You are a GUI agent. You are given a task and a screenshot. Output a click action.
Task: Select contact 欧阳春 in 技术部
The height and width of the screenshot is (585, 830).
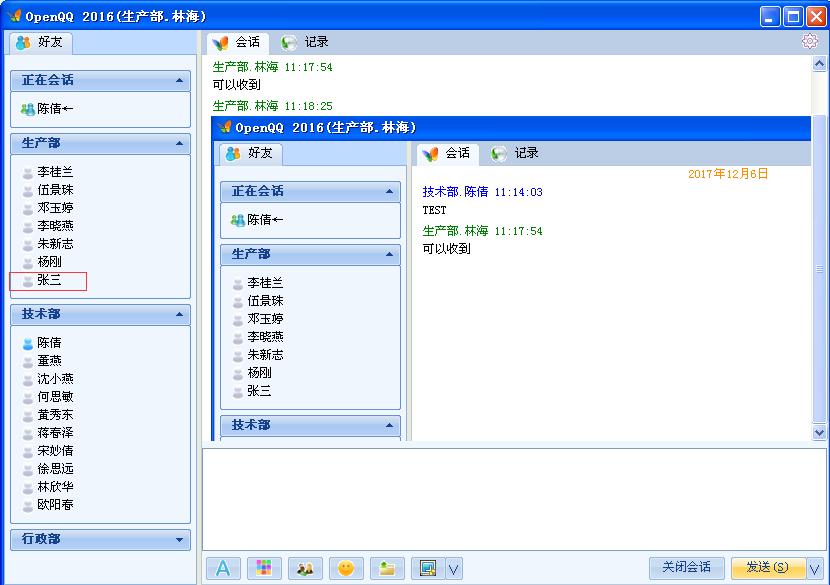pos(48,505)
